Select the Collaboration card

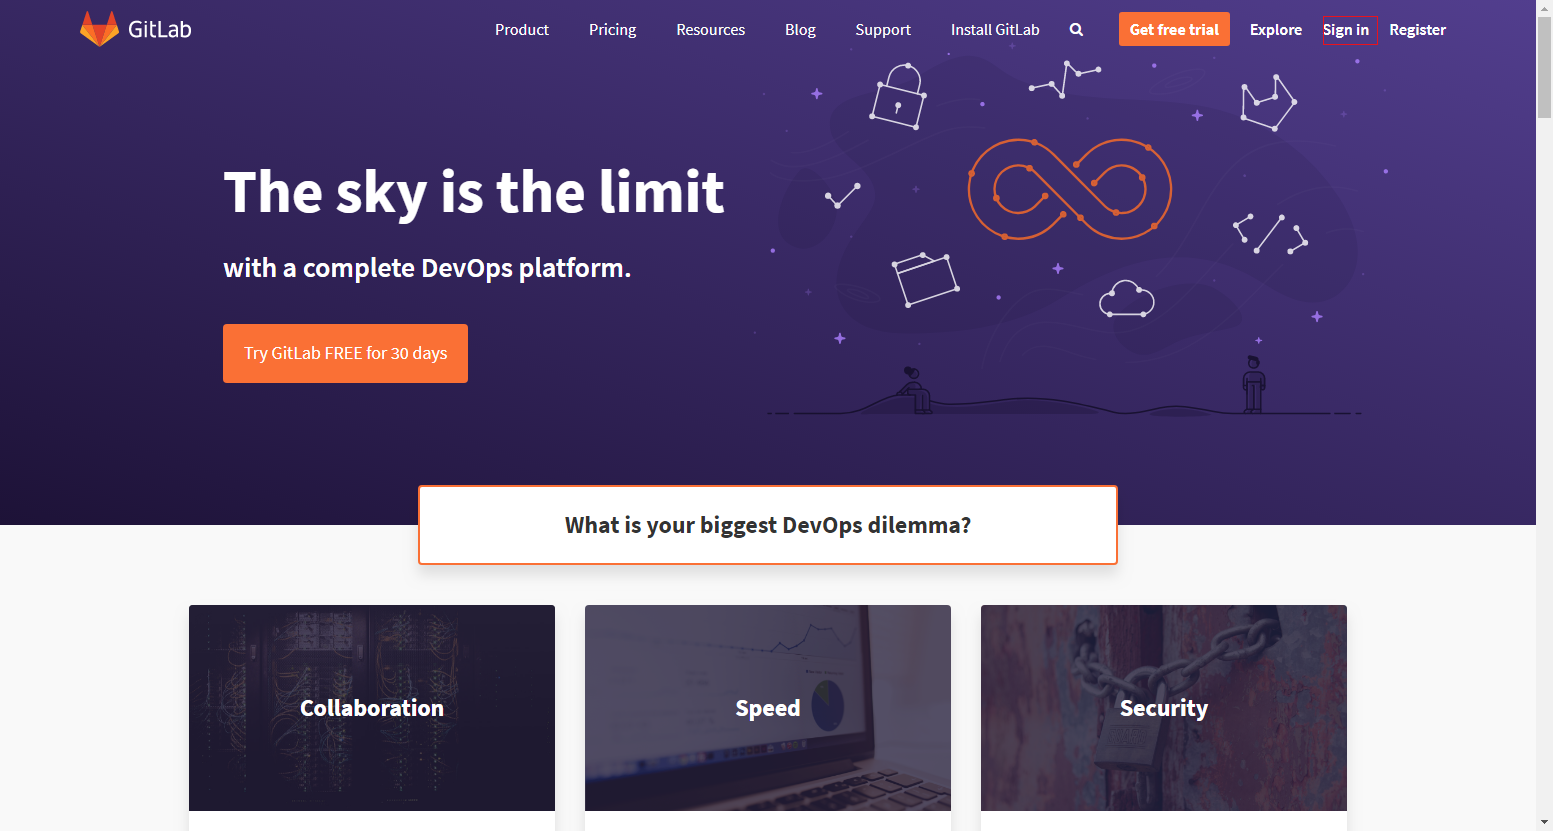372,708
